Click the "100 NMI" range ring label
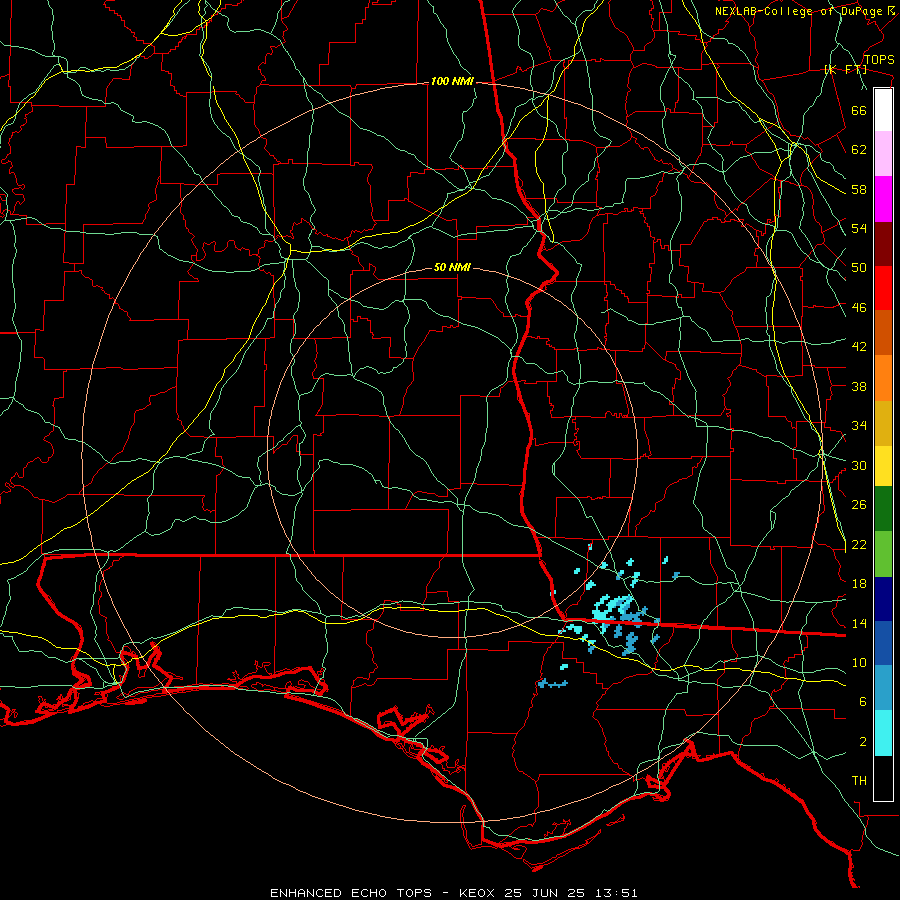 tap(452, 82)
